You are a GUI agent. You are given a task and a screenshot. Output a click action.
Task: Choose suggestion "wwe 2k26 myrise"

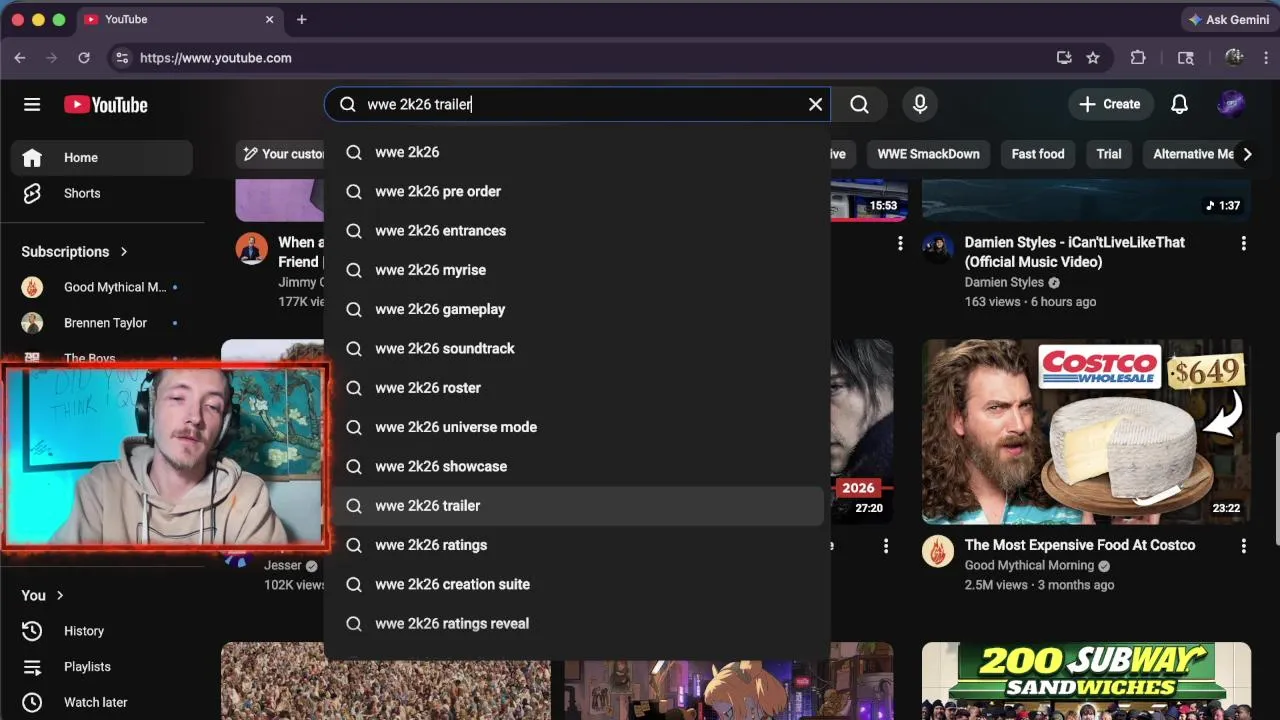coord(578,270)
